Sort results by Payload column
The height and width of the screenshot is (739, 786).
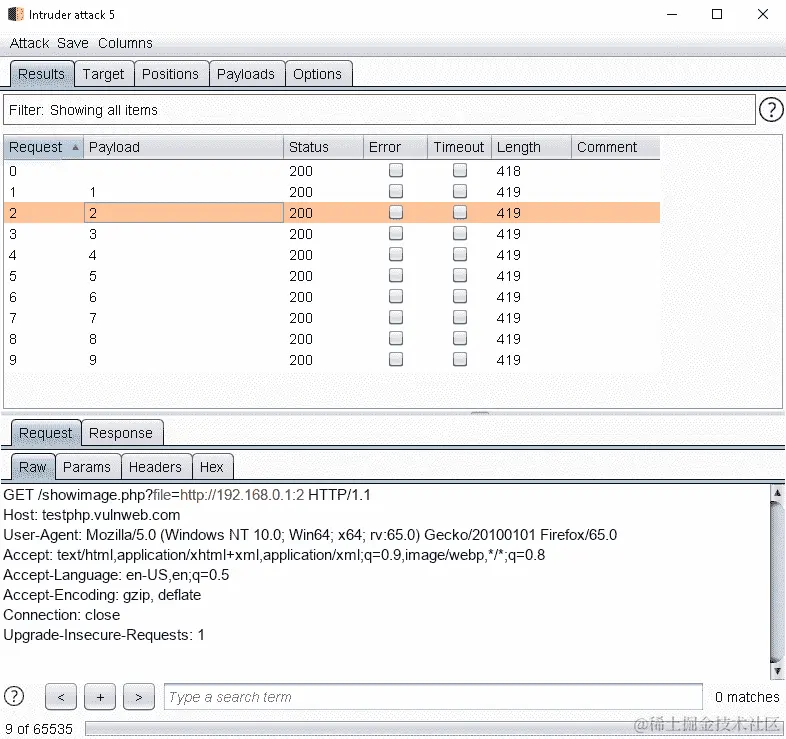pos(183,147)
